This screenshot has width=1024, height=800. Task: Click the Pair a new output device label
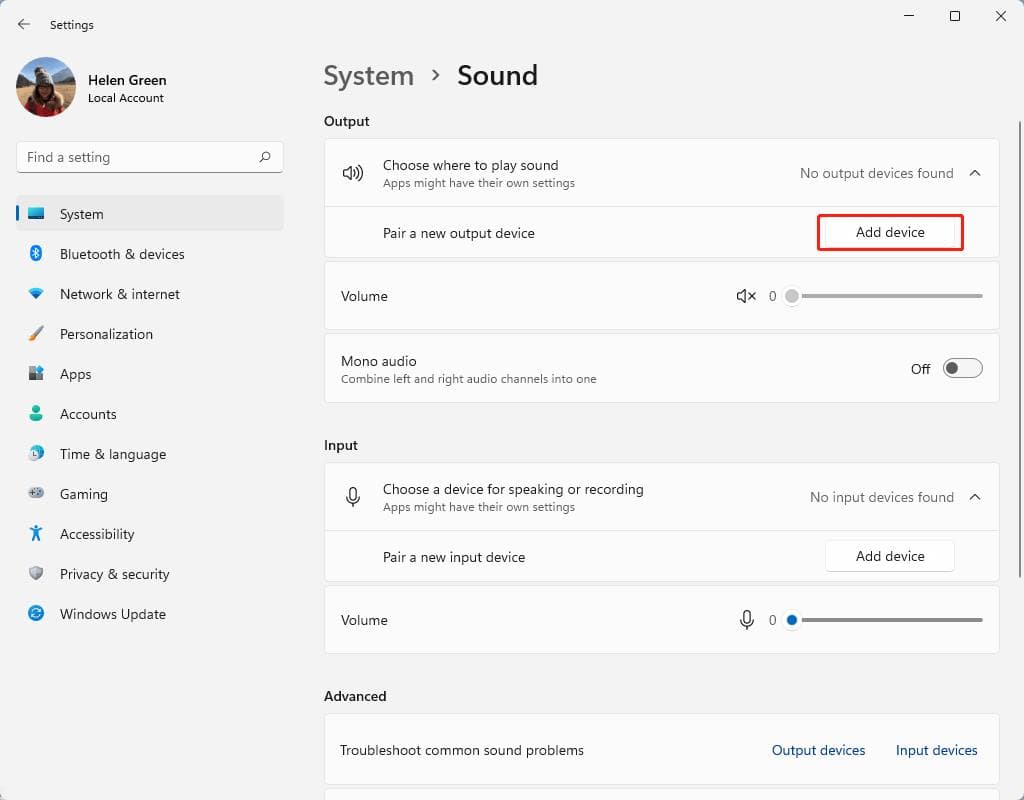coord(458,233)
